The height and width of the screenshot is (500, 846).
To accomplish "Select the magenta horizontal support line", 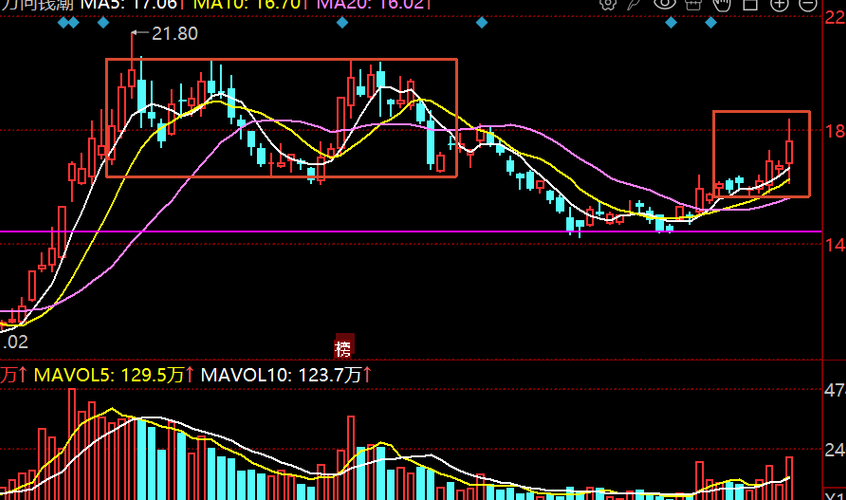I will tap(410, 232).
